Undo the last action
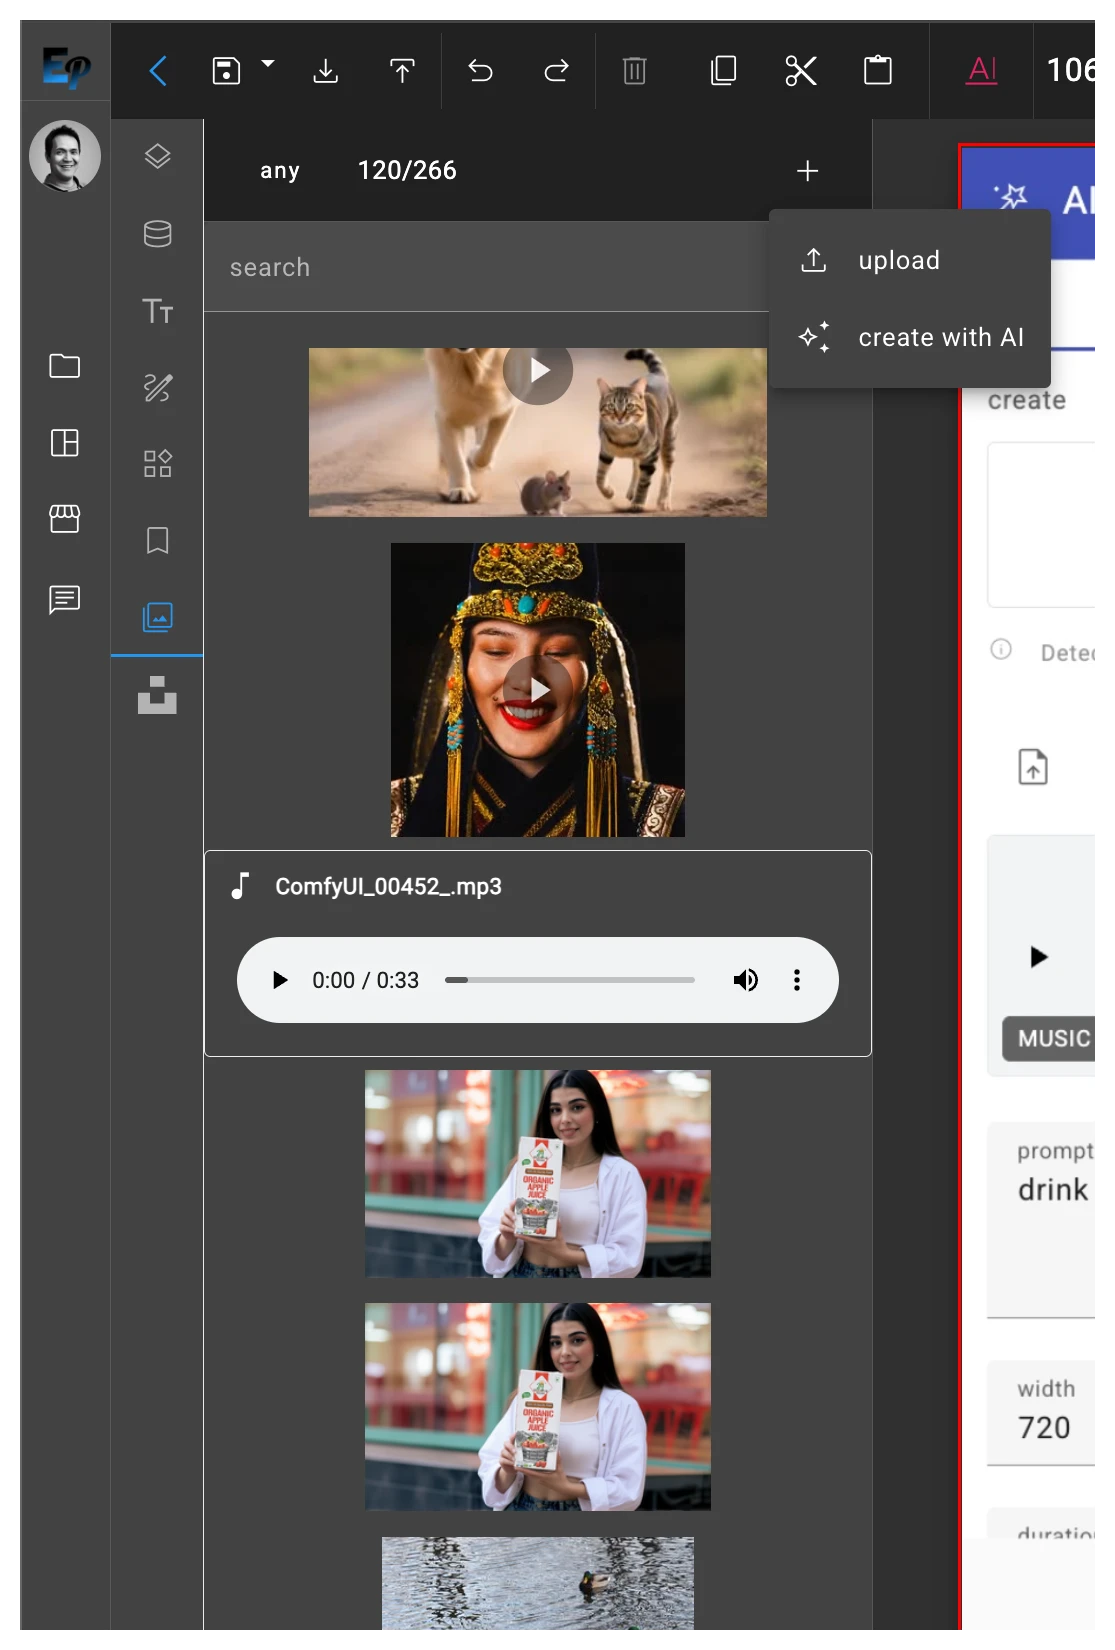 point(481,71)
